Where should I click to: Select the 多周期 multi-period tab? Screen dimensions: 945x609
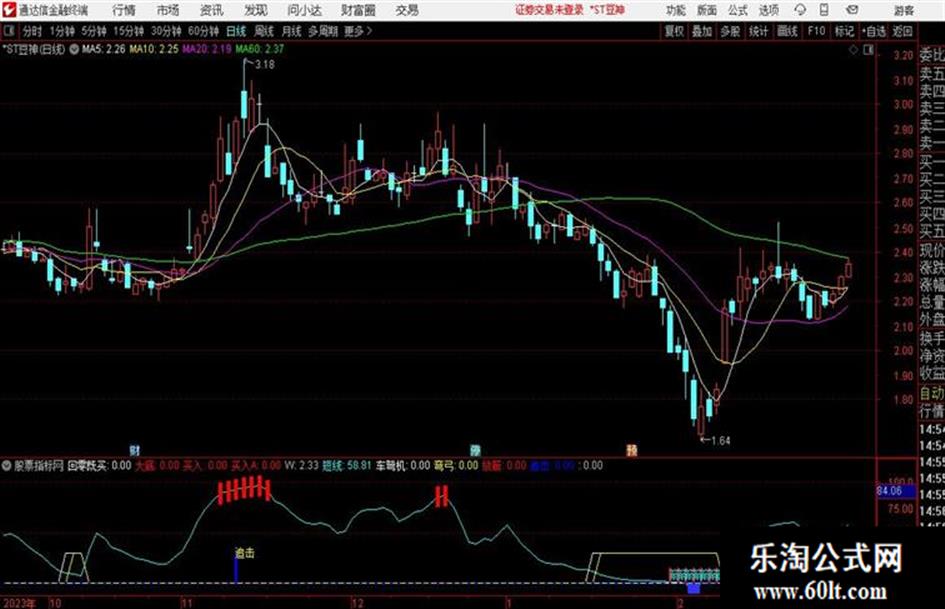(323, 31)
